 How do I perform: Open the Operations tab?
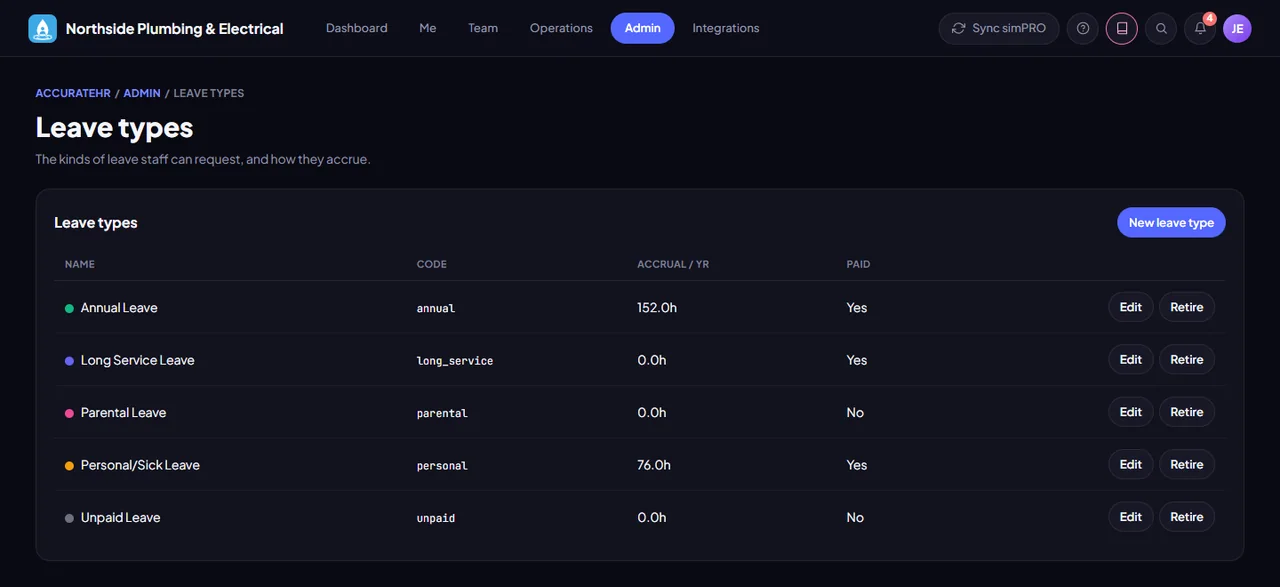(x=561, y=28)
